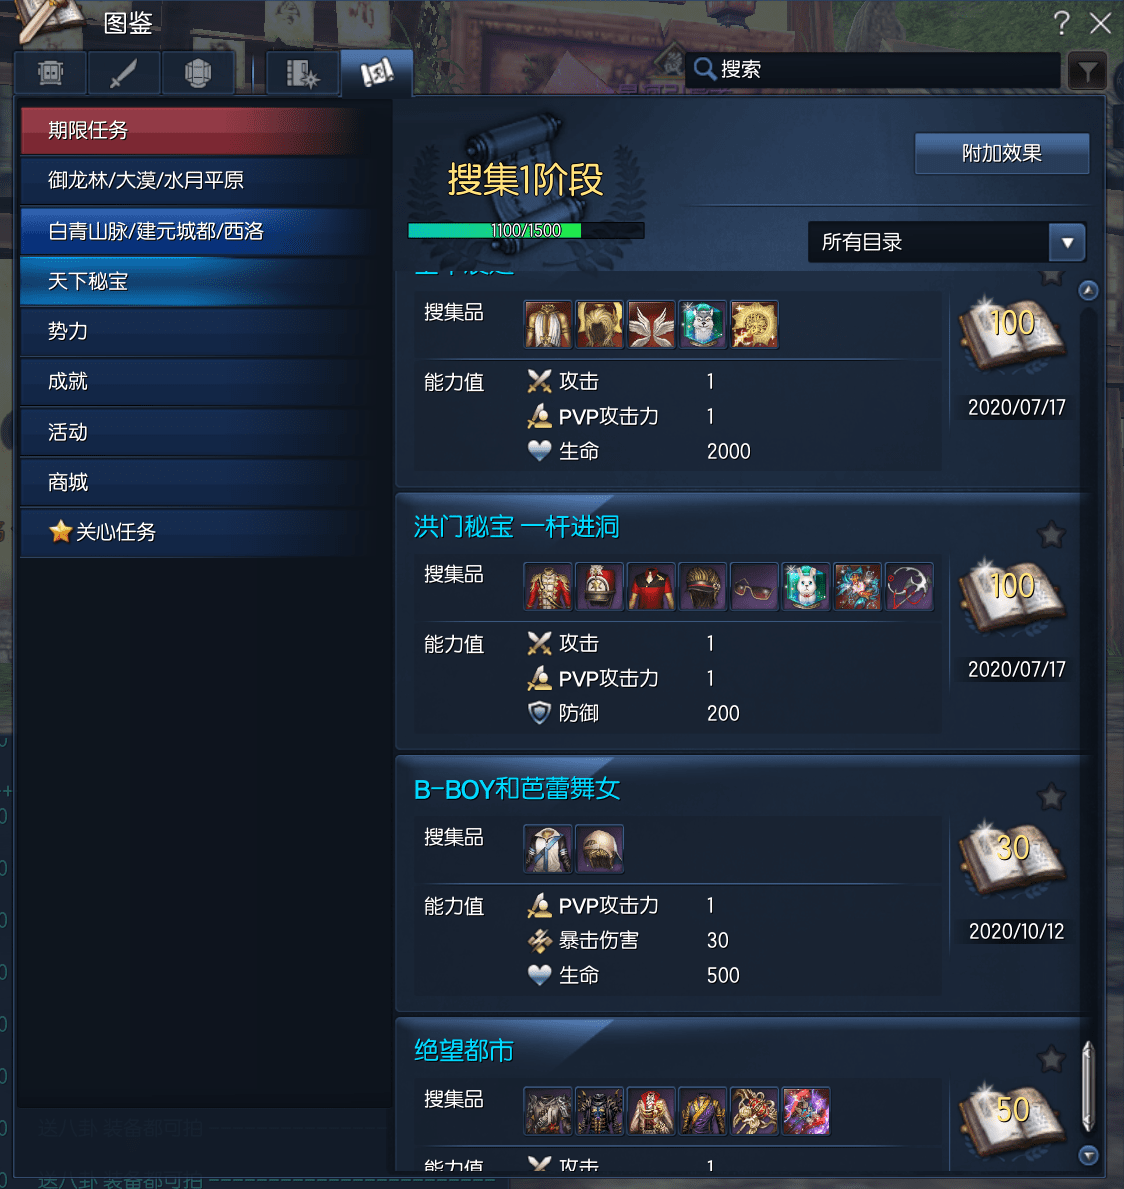Click the scroll down arrow of list
1124x1189 pixels.
click(1088, 1155)
